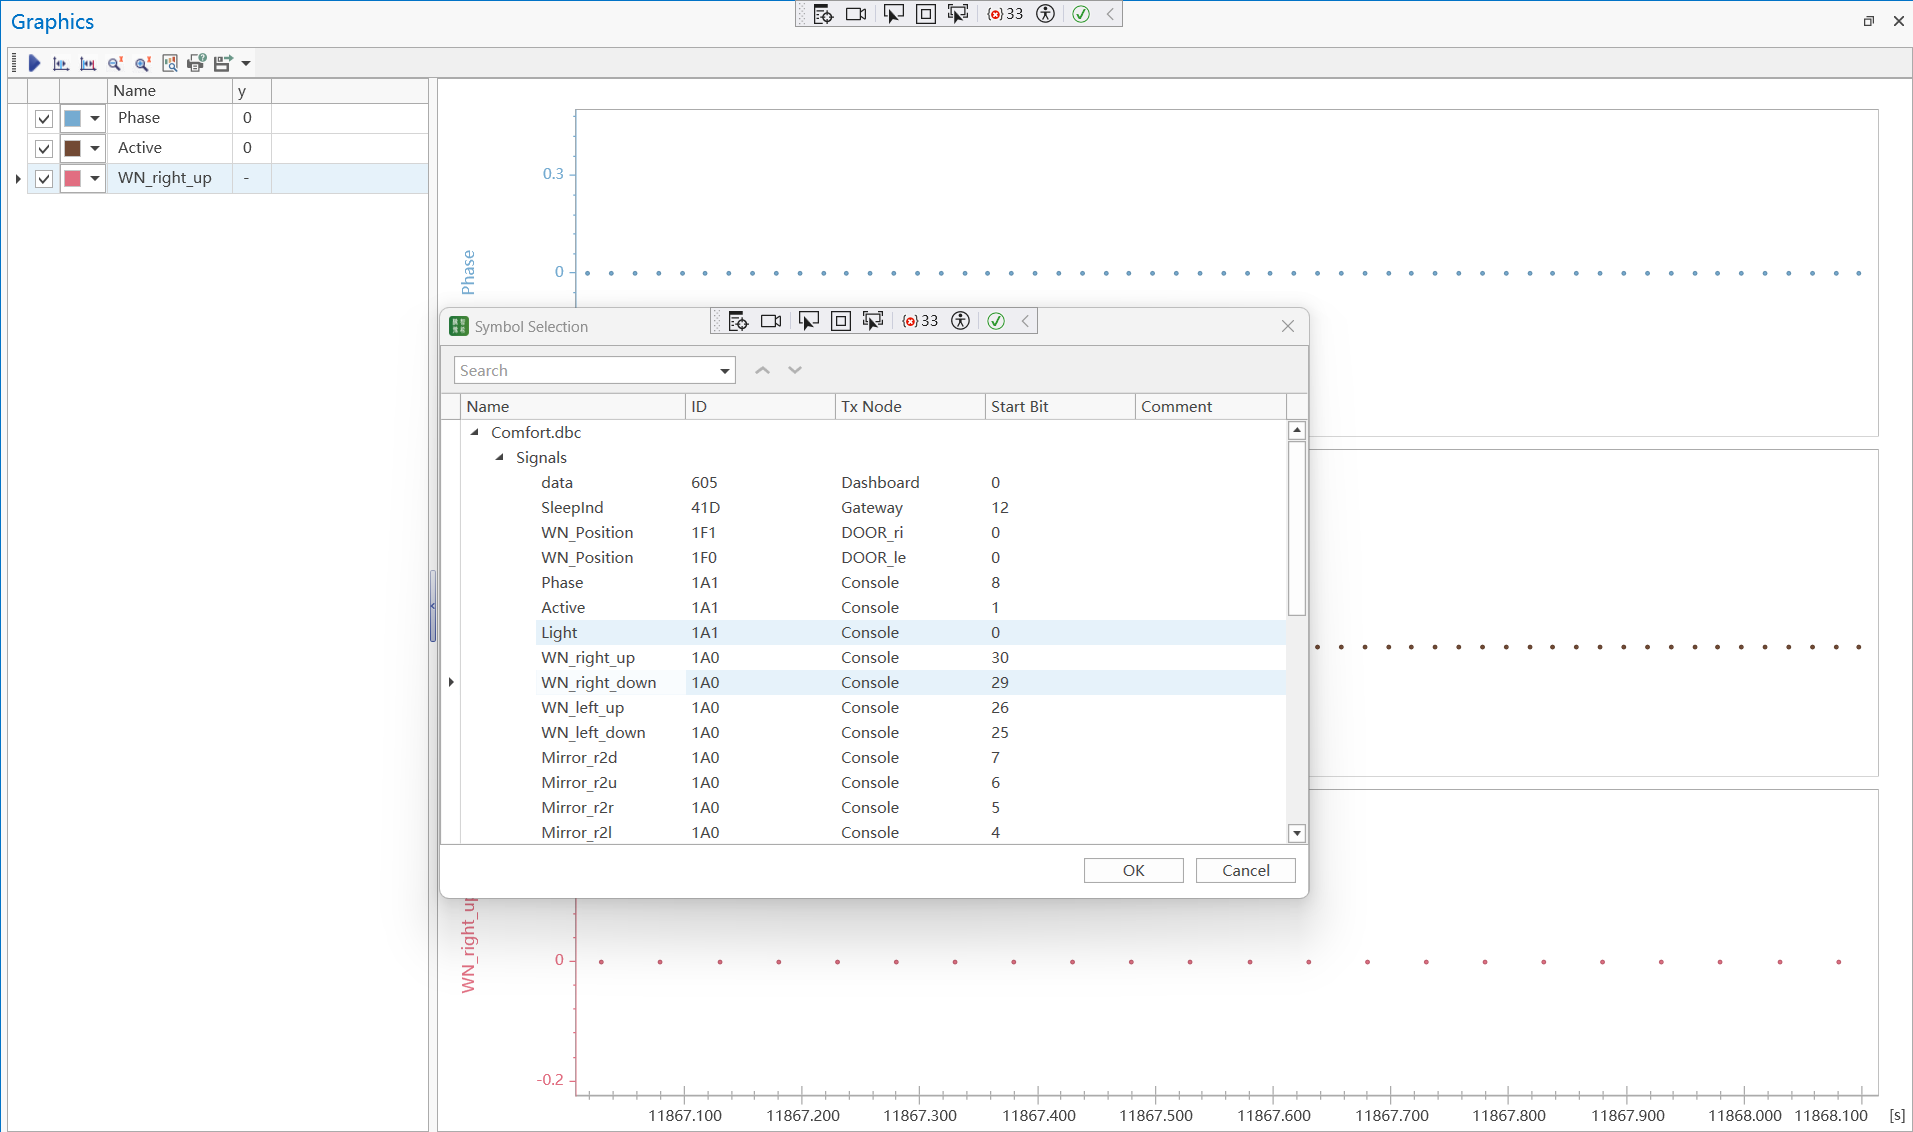Click chart magnifier icon in Graphics toolbar

pyautogui.click(x=169, y=63)
